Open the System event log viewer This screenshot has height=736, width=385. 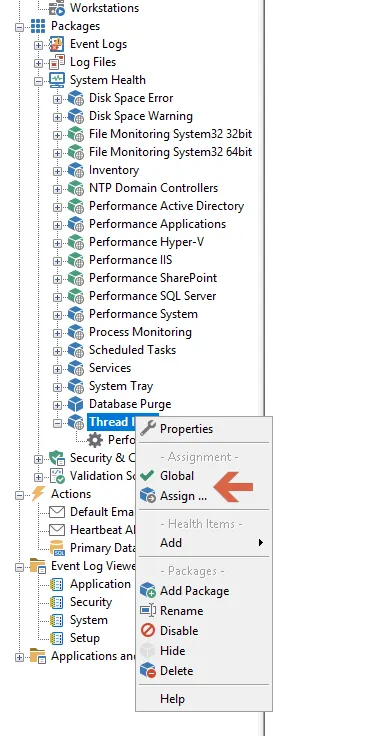click(89, 620)
